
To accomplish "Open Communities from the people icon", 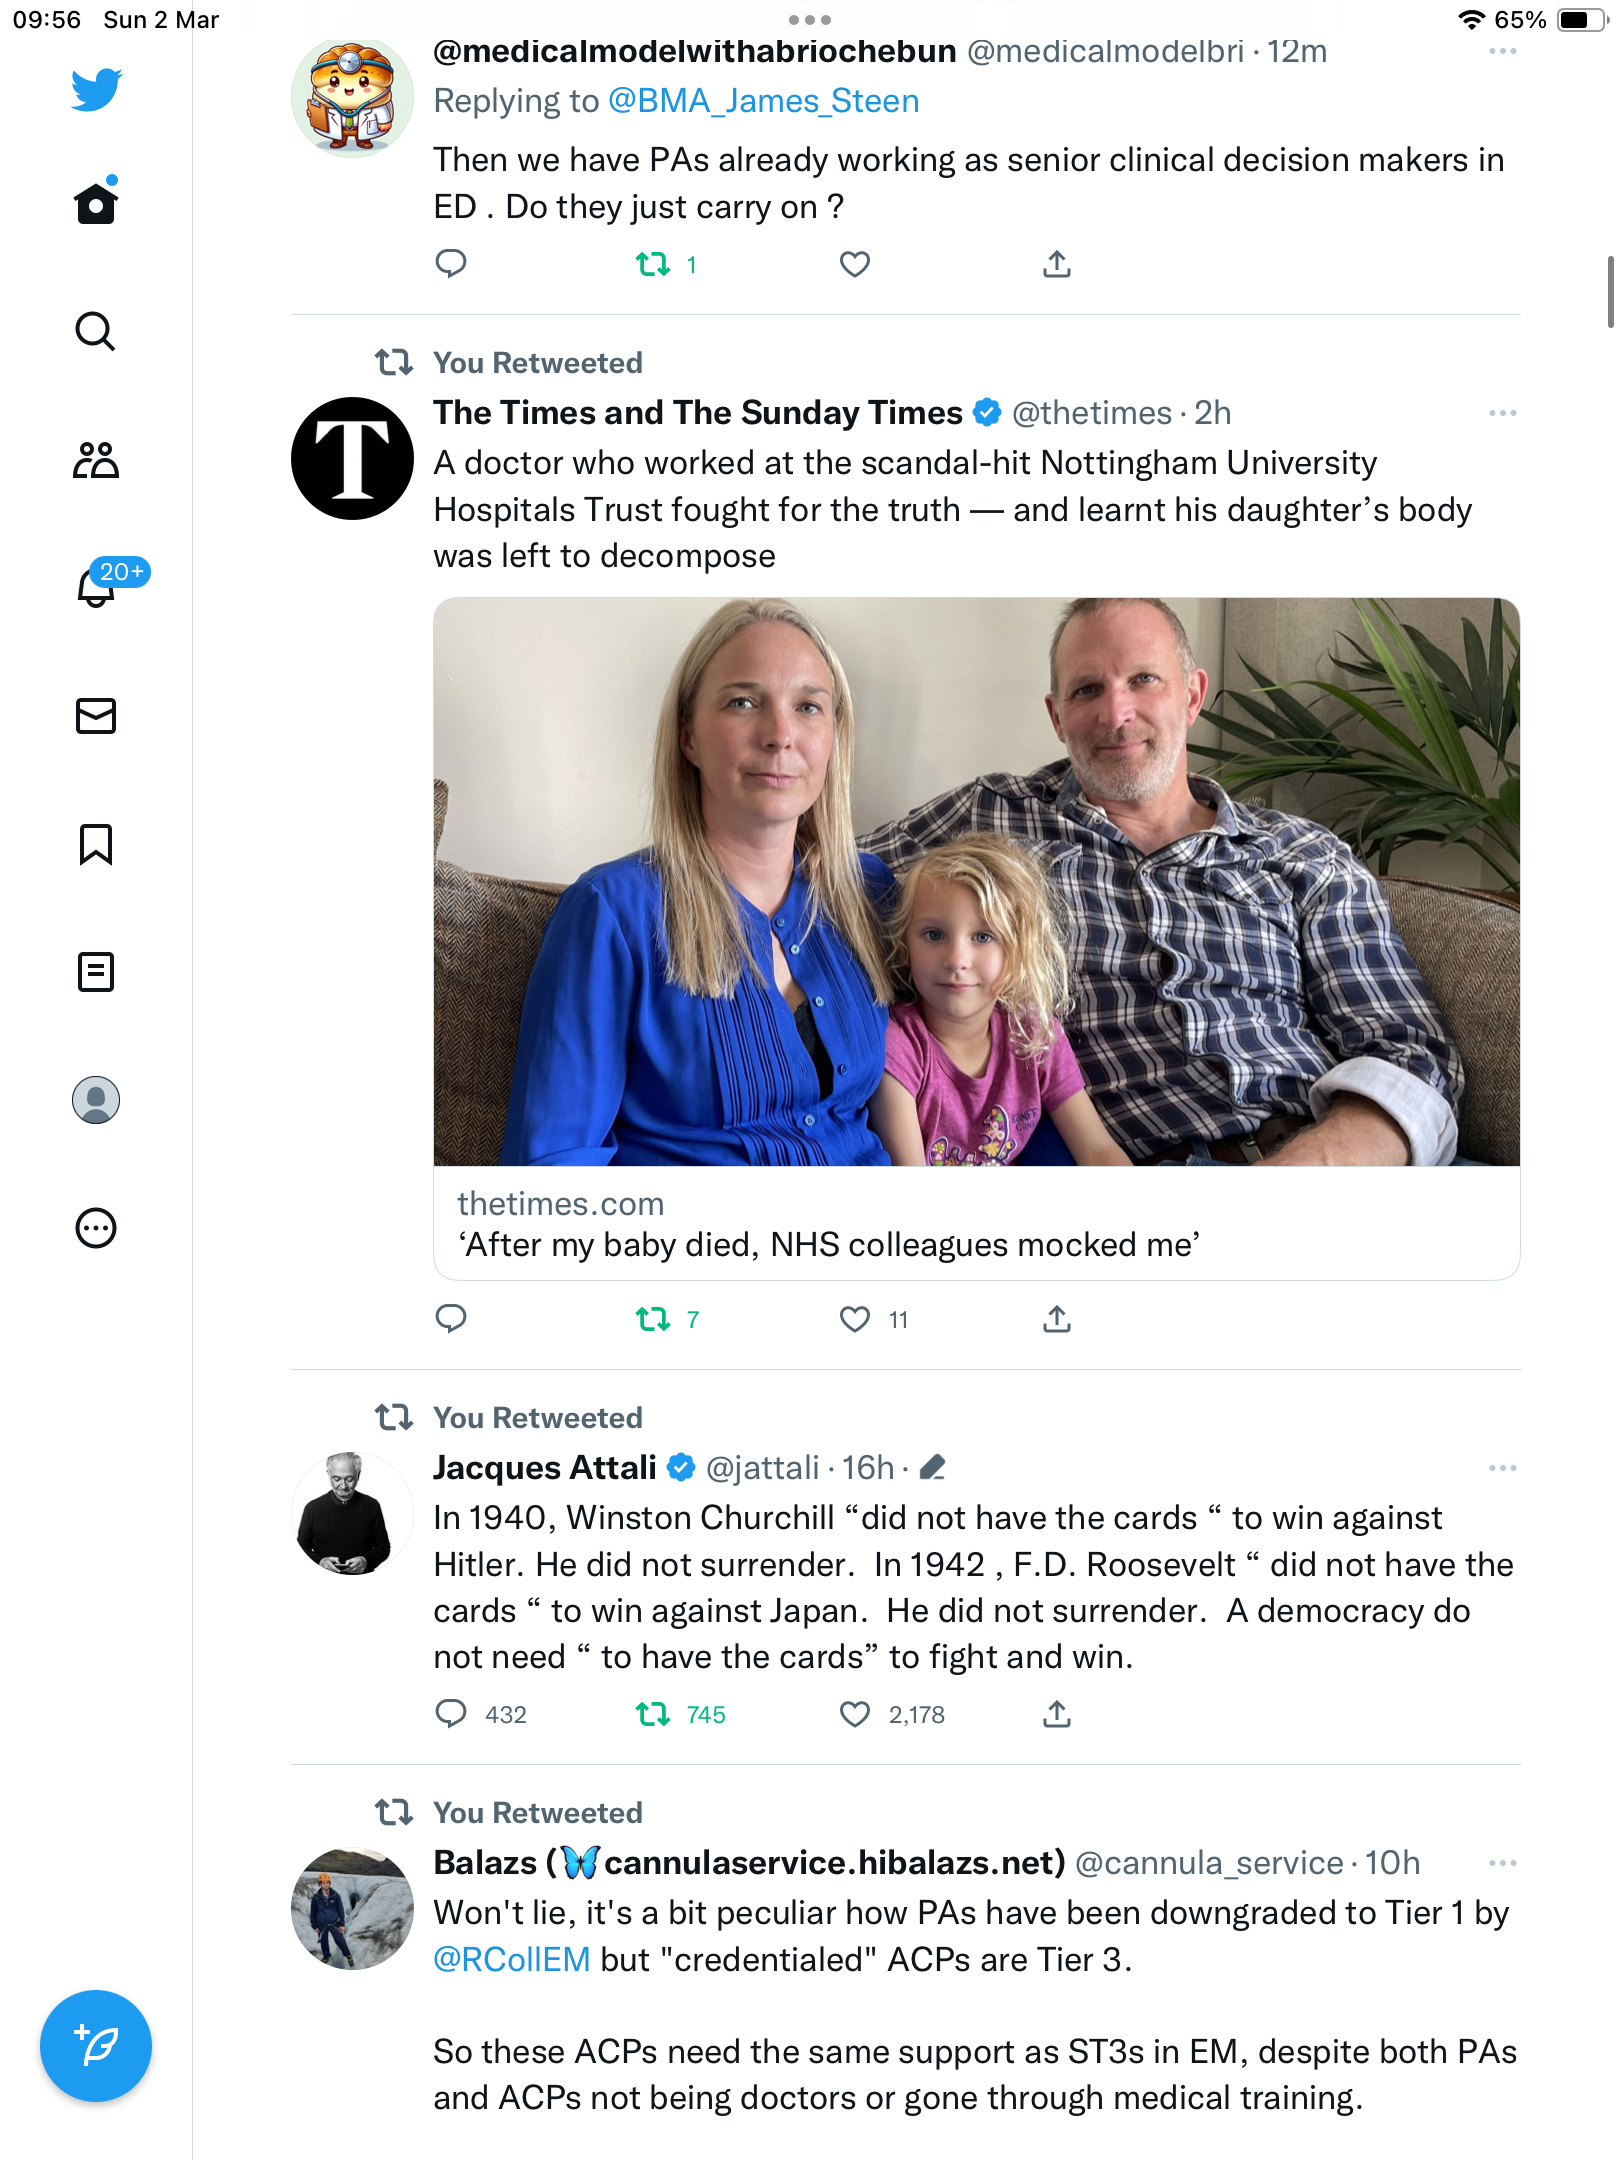I will 96,460.
